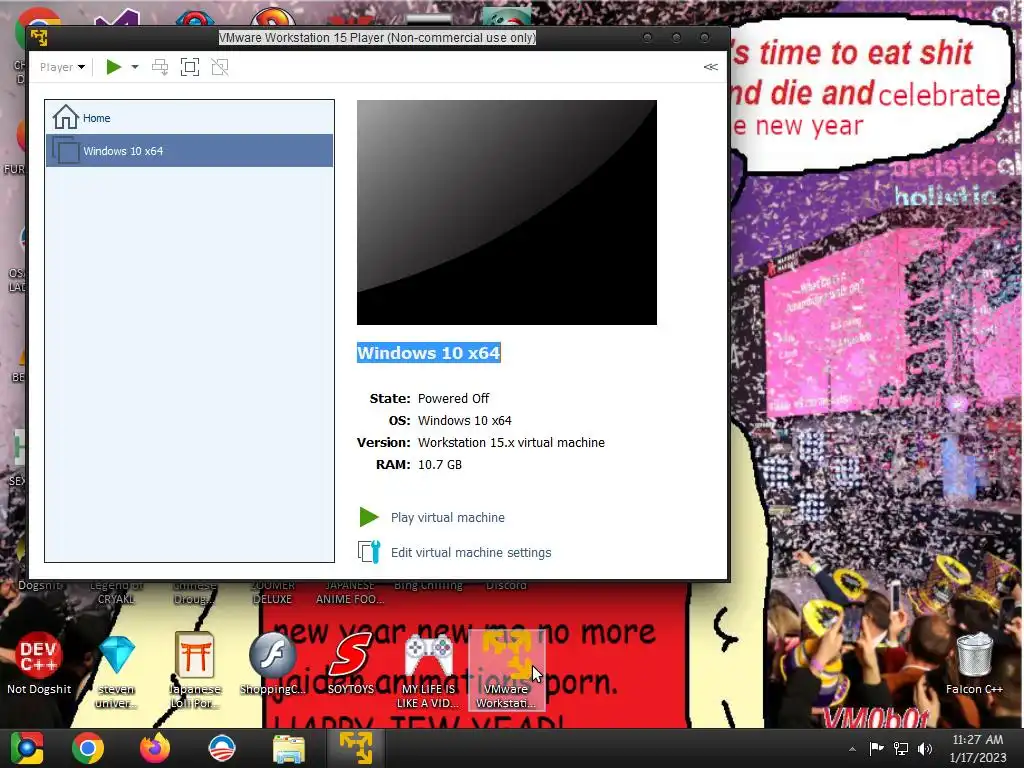Click Send Ctrl+Alt+Del toolbar icon

coord(160,67)
